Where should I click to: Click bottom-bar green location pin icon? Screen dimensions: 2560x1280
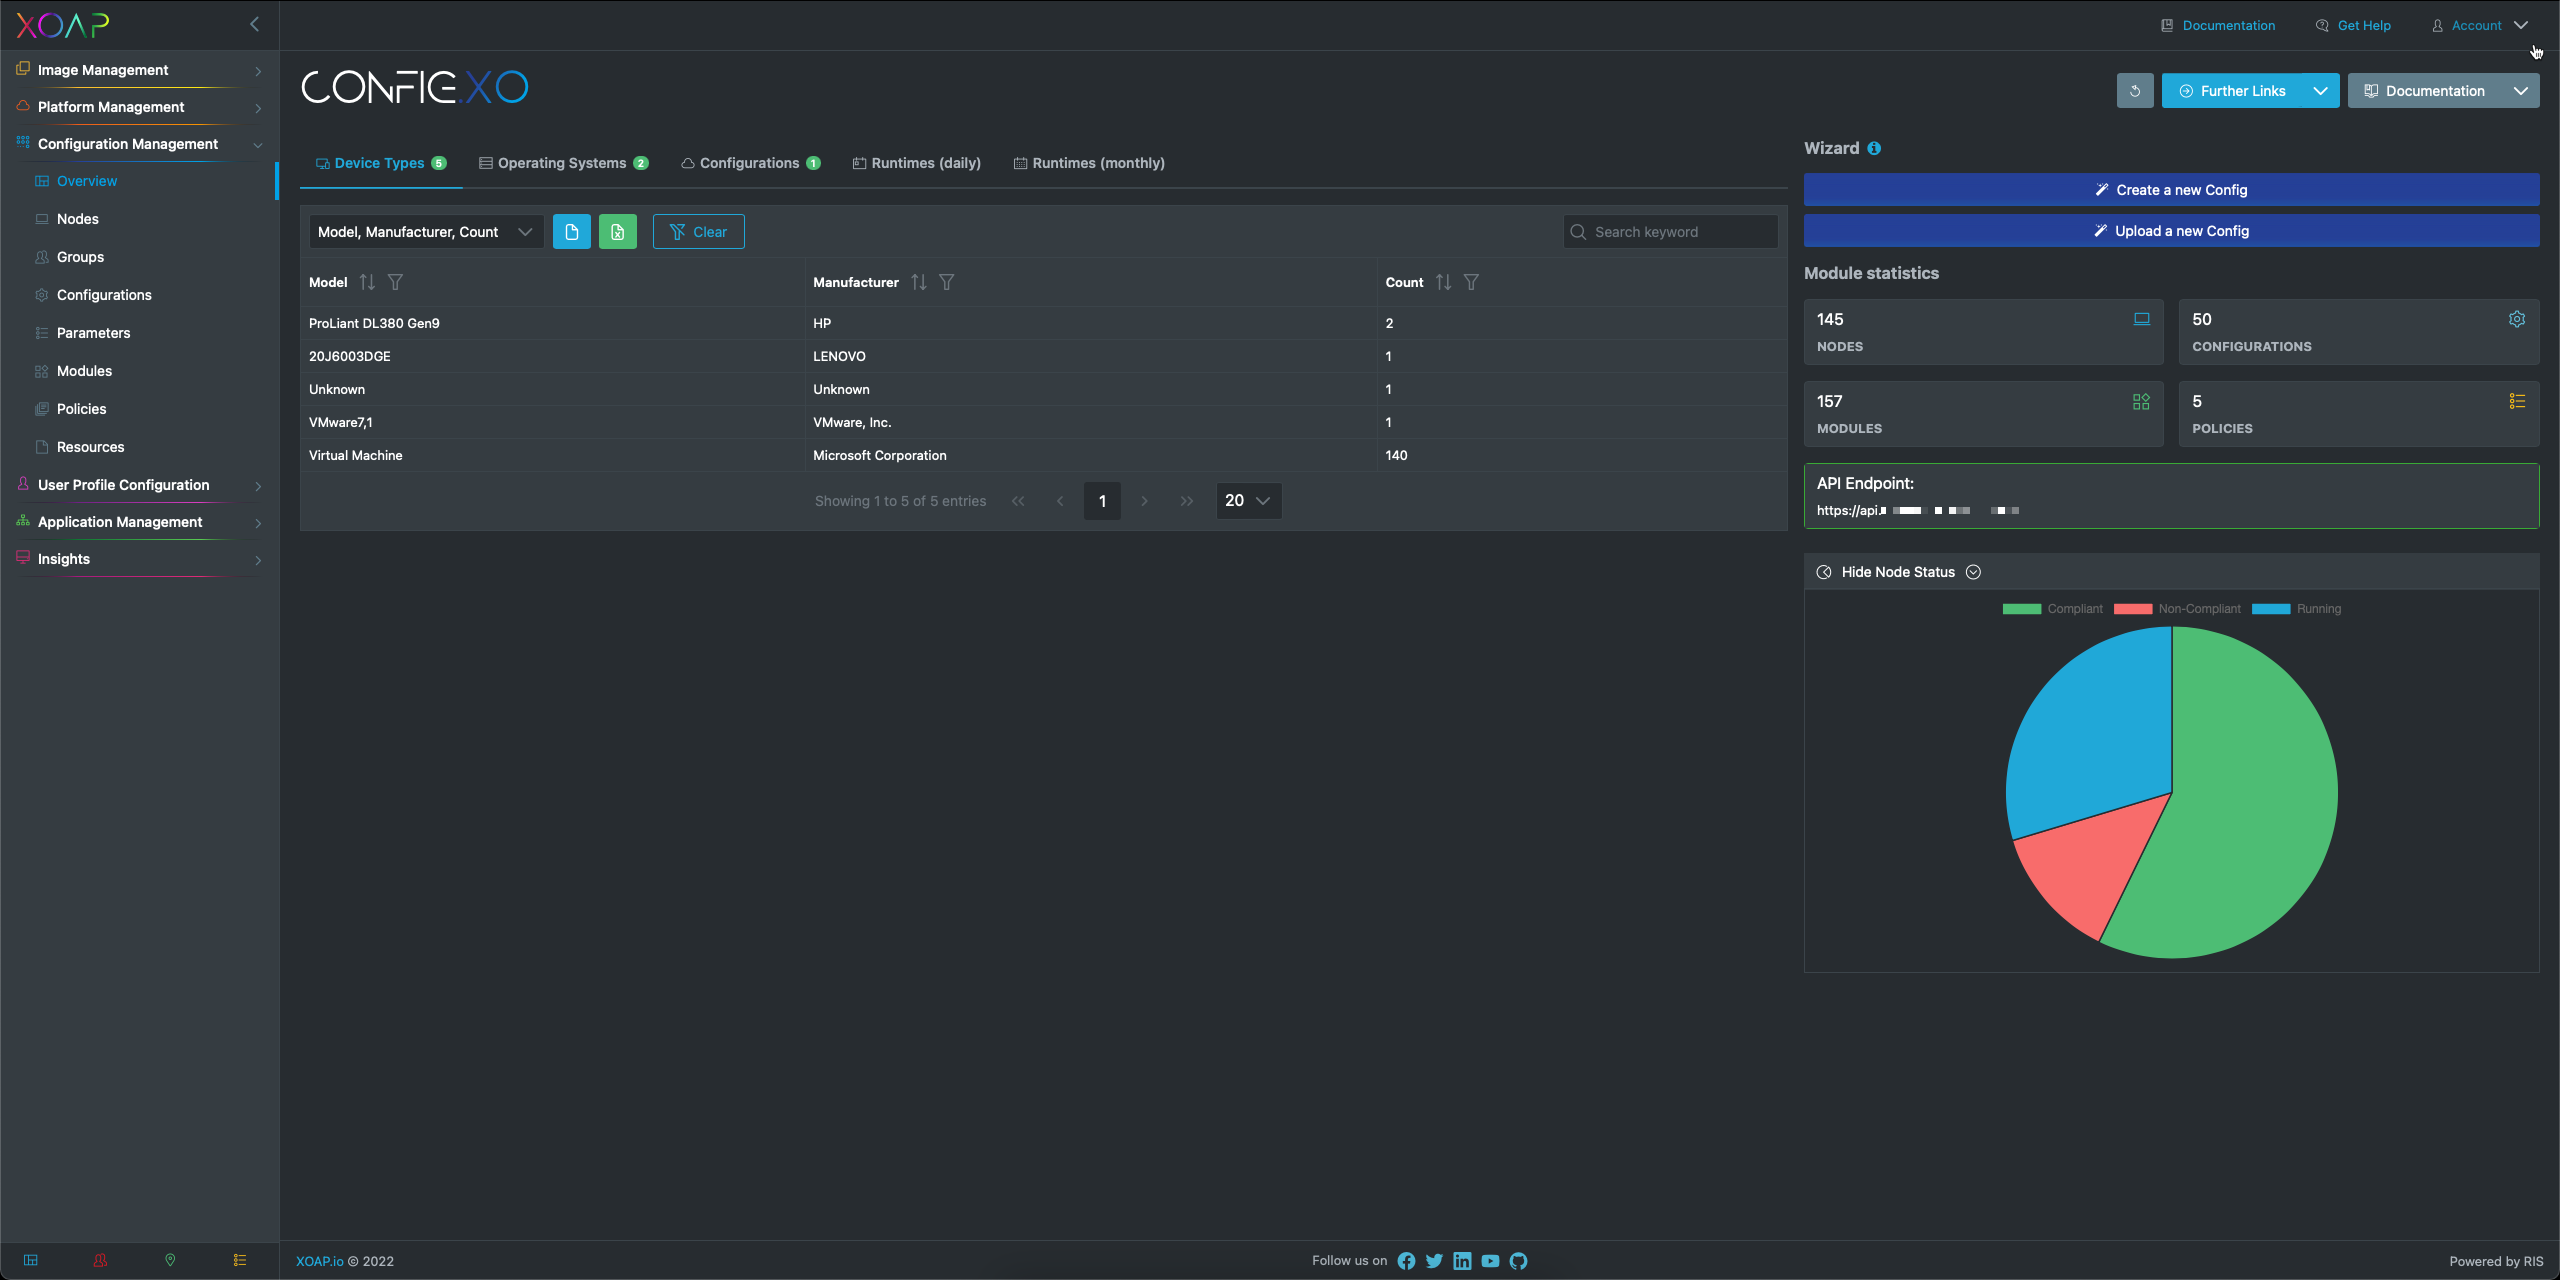tap(170, 1260)
